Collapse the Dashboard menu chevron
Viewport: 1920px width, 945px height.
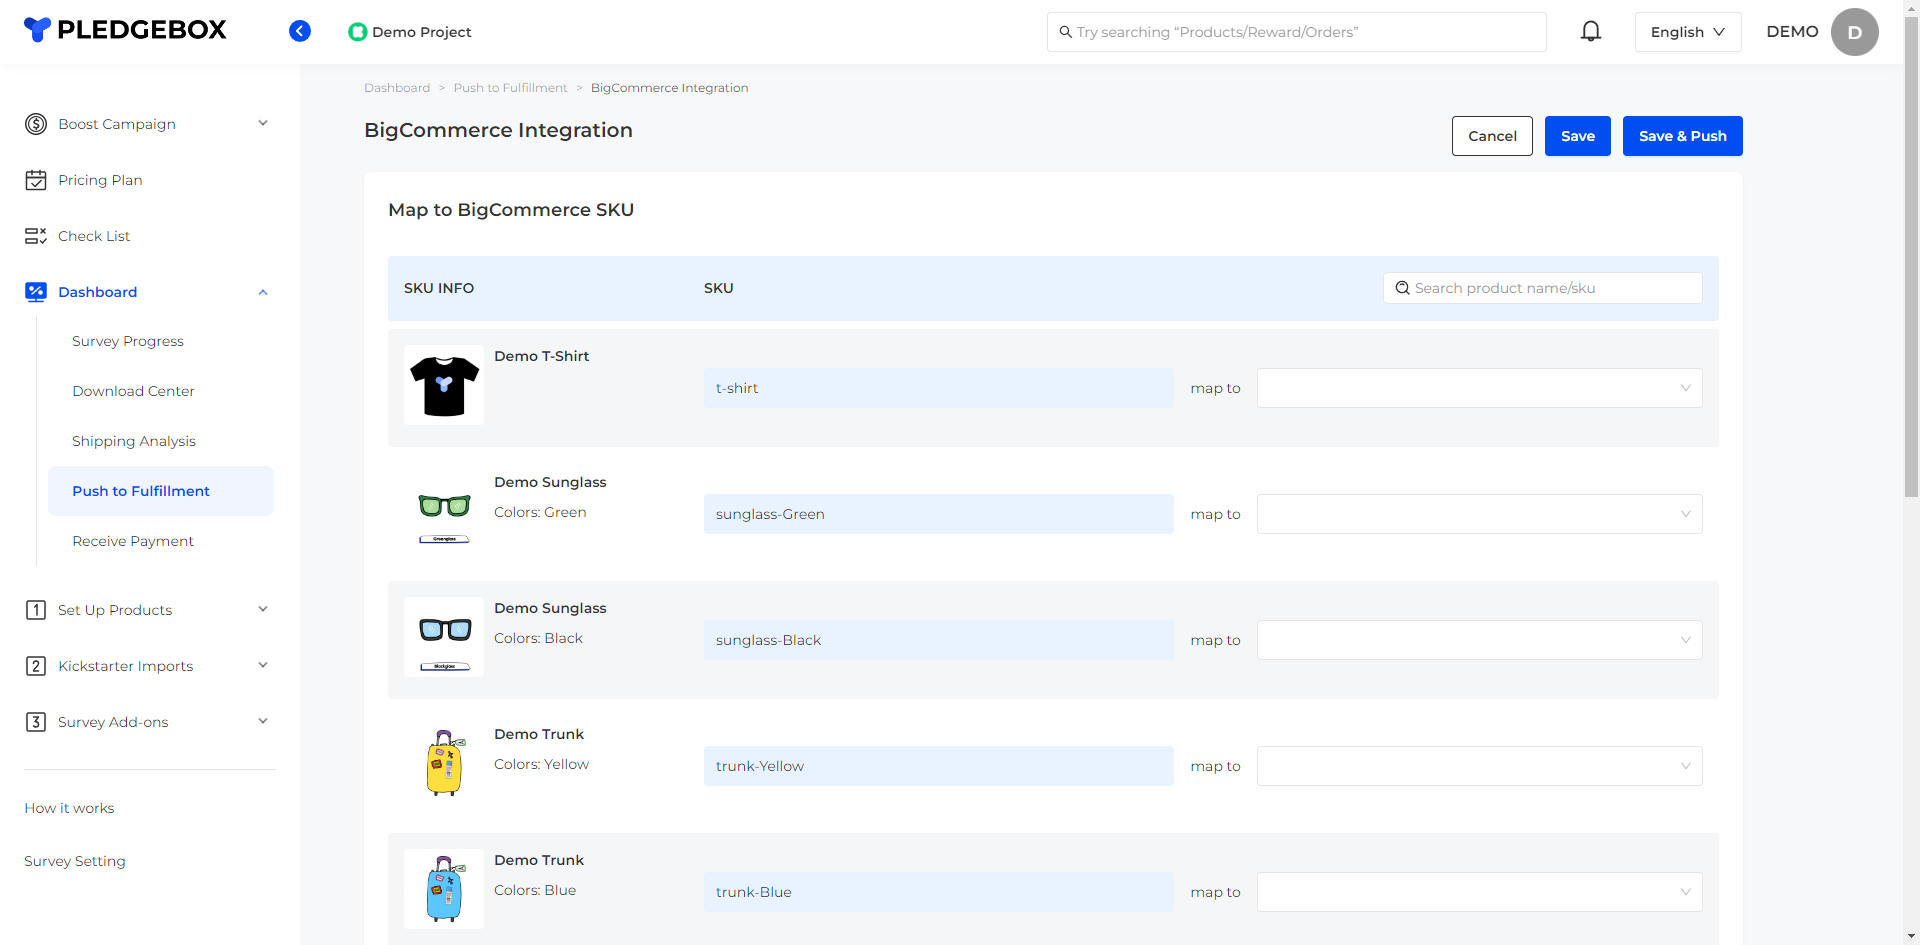[x=263, y=292]
